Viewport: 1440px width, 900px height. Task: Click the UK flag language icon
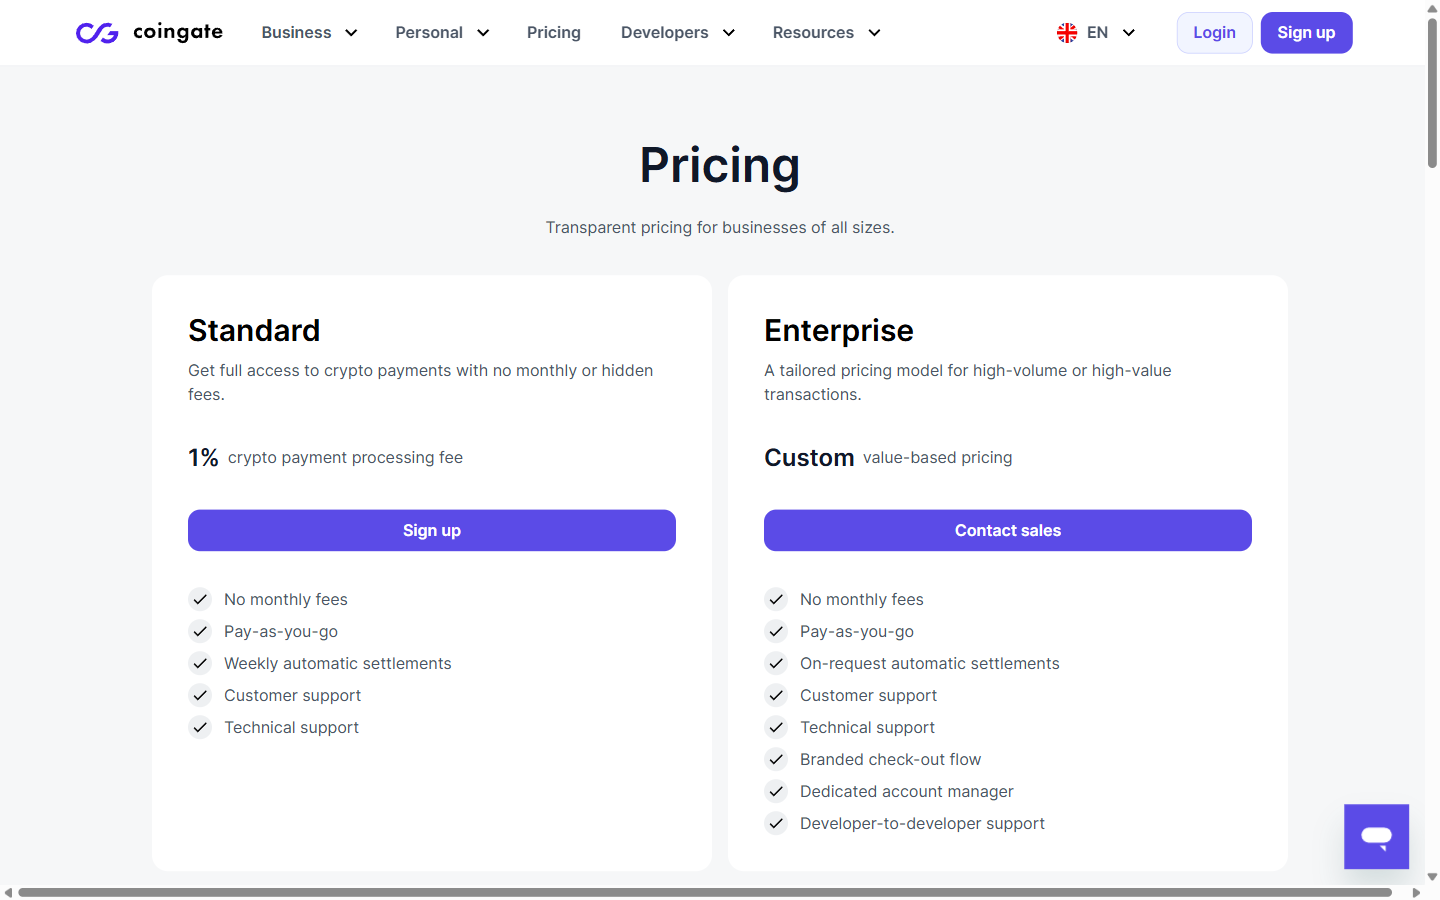click(x=1066, y=32)
